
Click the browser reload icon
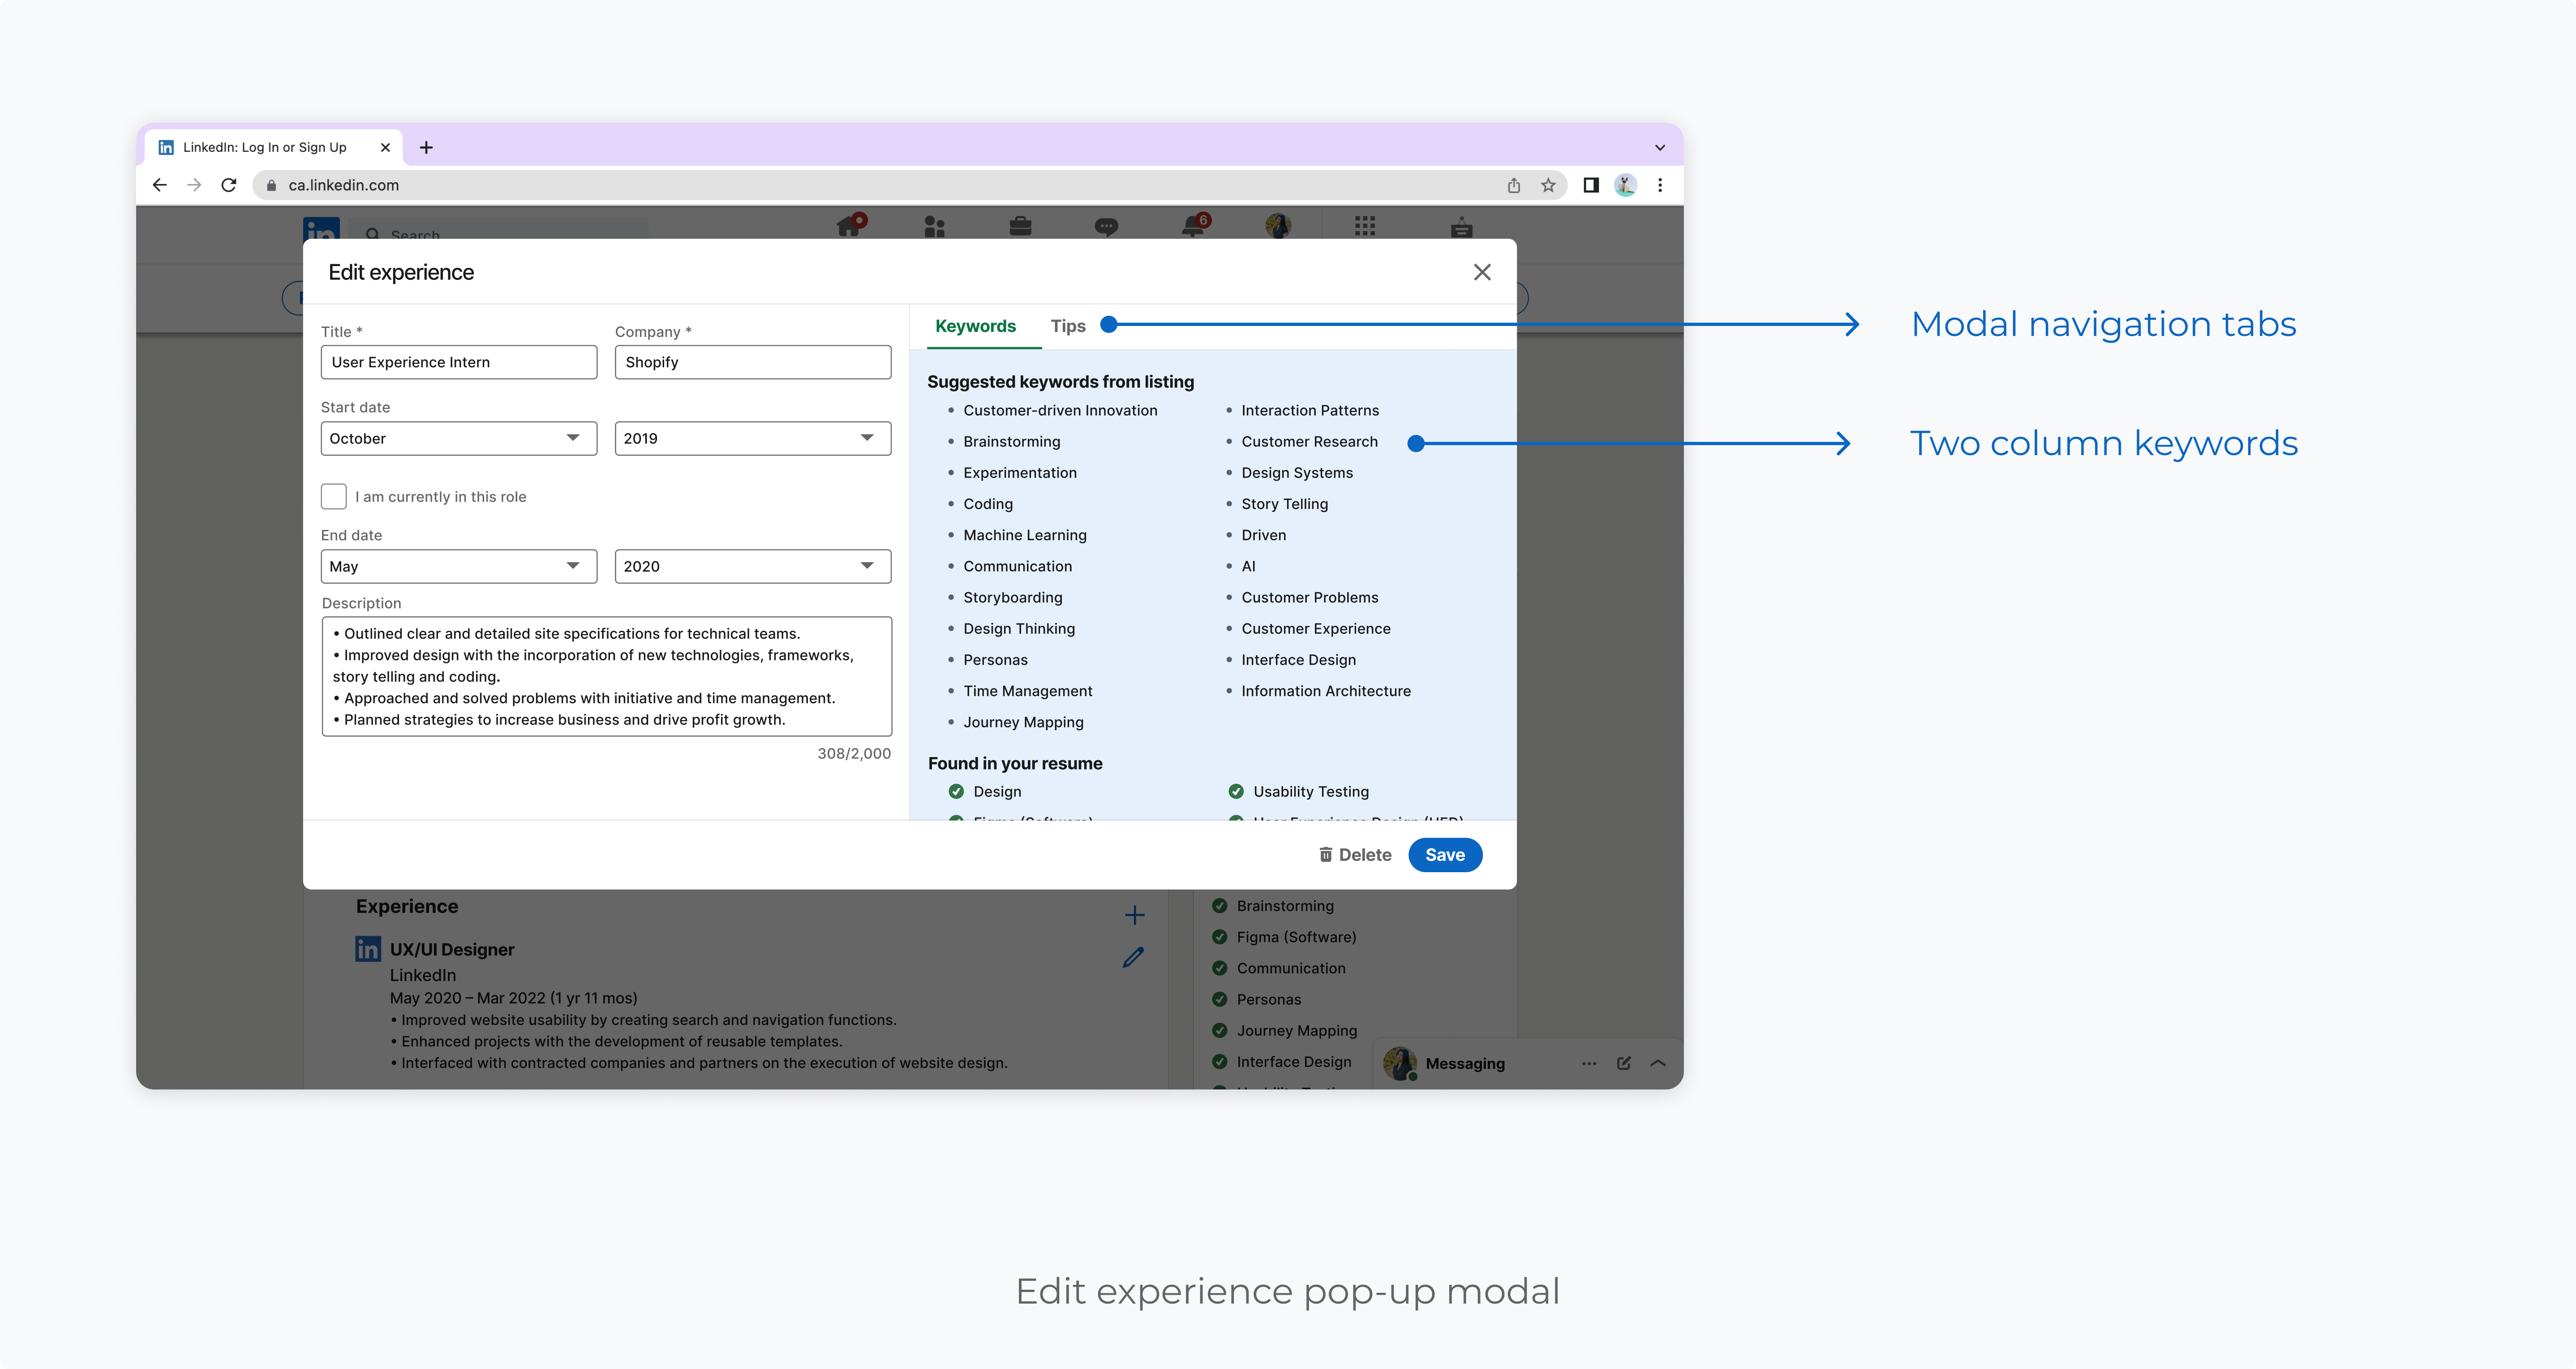229,185
